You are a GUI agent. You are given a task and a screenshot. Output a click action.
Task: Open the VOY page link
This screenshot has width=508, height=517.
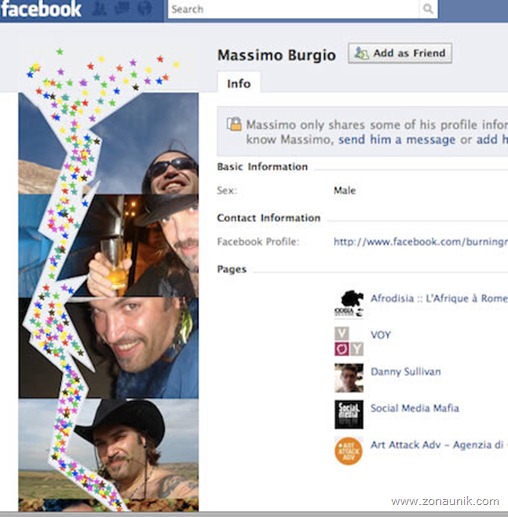pos(381,335)
